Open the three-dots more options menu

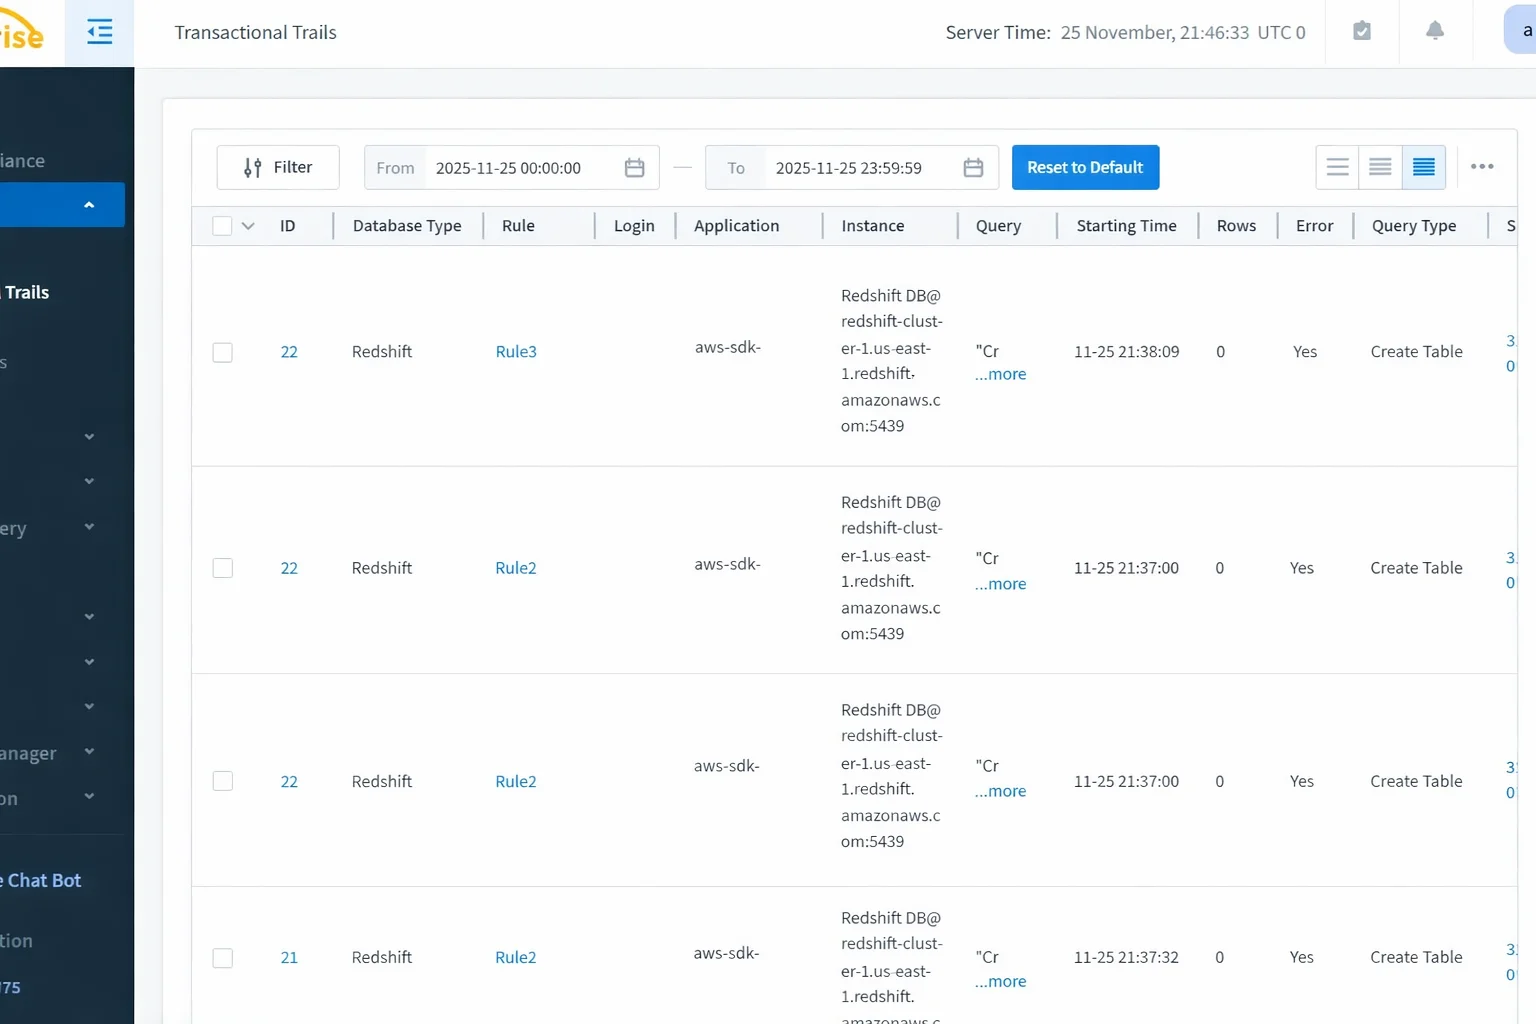1482,167
